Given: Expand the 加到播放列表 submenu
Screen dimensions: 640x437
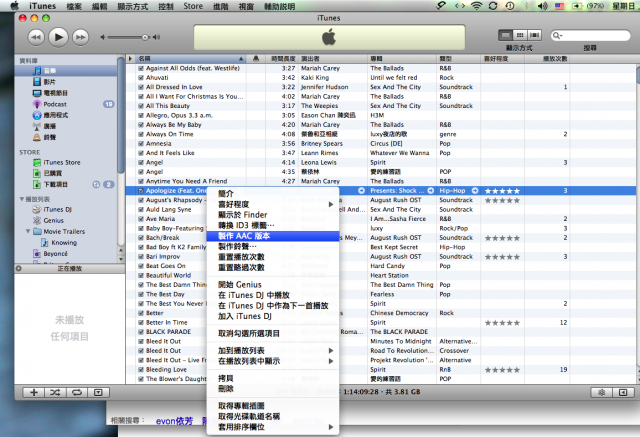Looking at the screenshot, I should tap(273, 350).
